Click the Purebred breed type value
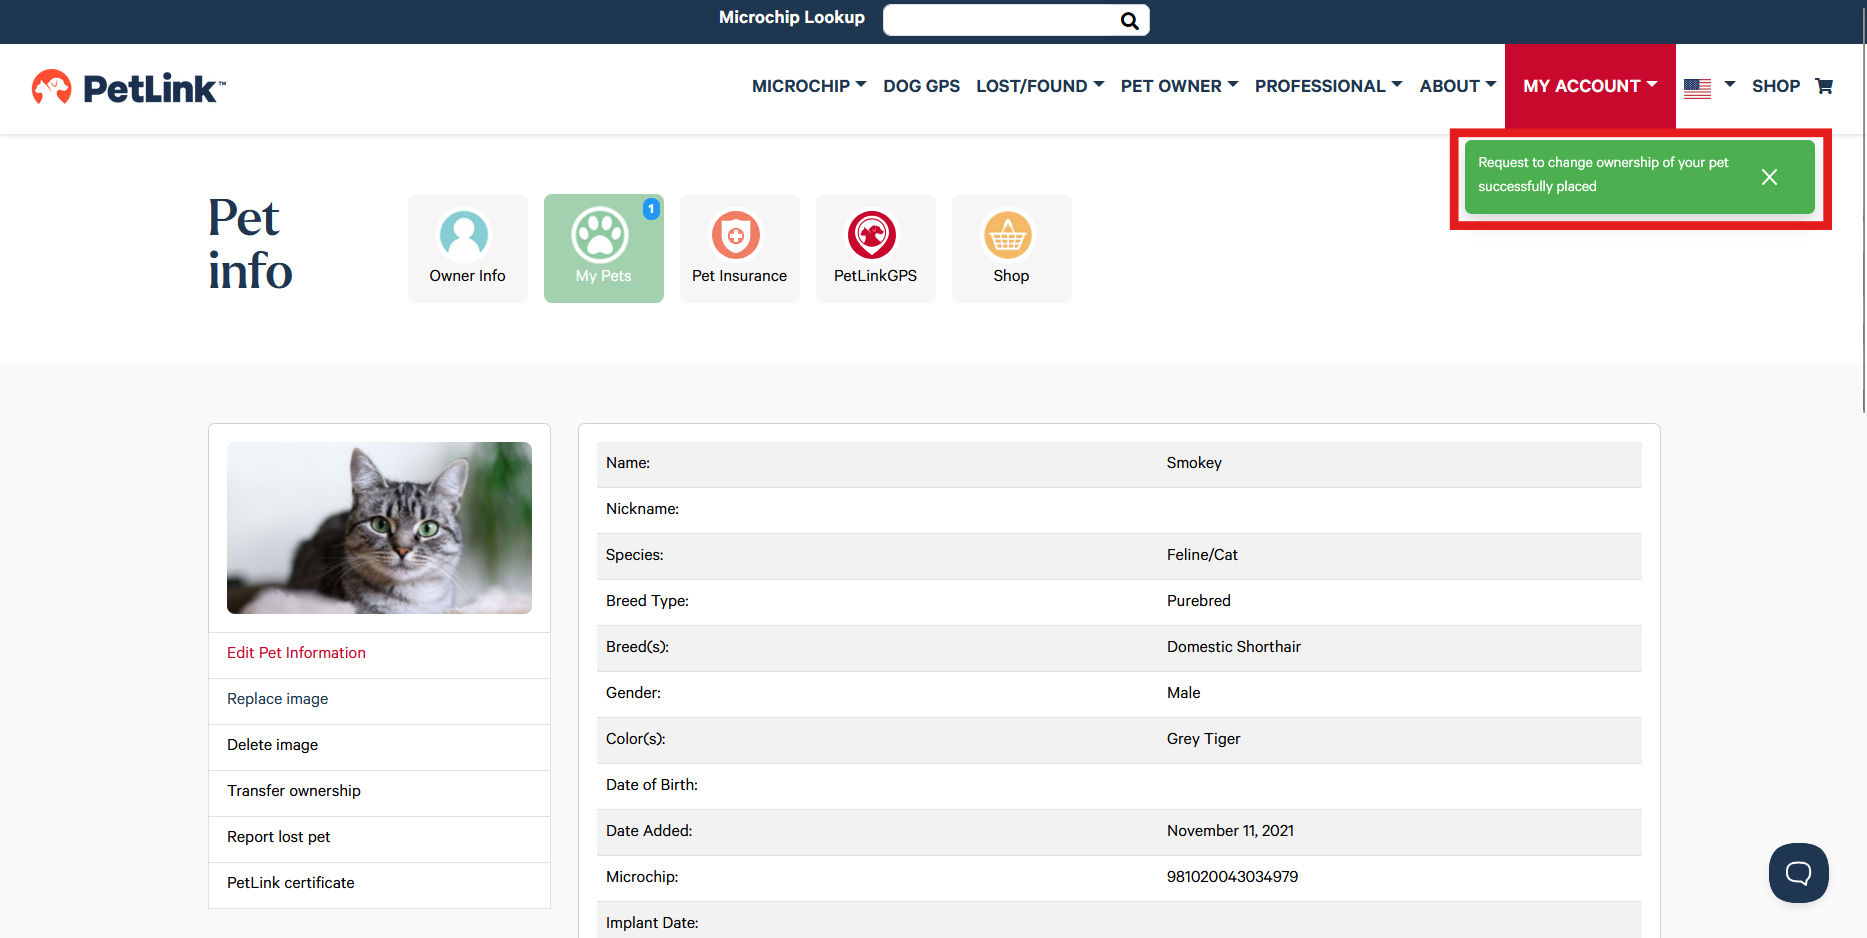Screen dimensions: 1867x938 coord(1198,601)
